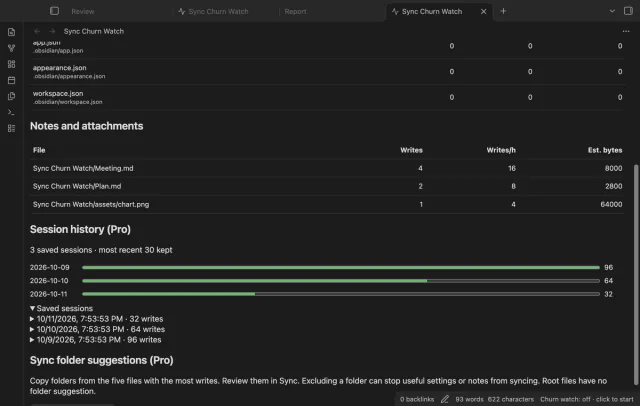Click the 'Est. bytes' column header
Viewport: 640px width, 406px height.
pyautogui.click(x=605, y=150)
